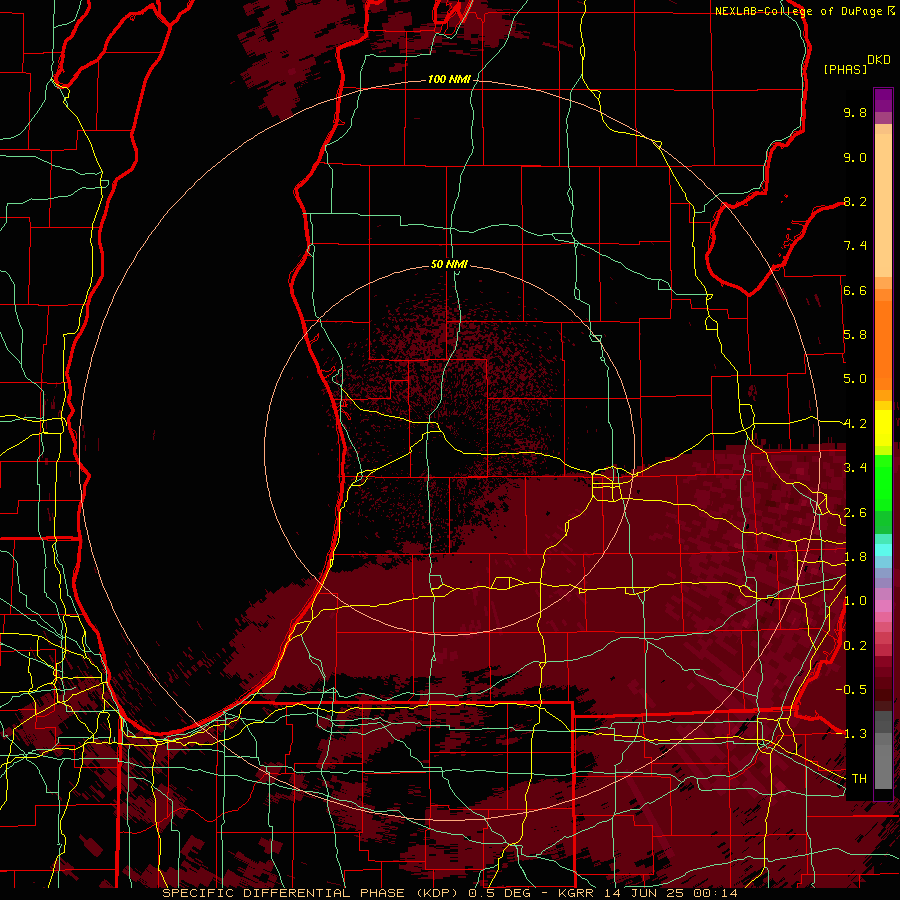Click the 5.8 value on the color scale
The width and height of the screenshot is (900, 900).
855,335
